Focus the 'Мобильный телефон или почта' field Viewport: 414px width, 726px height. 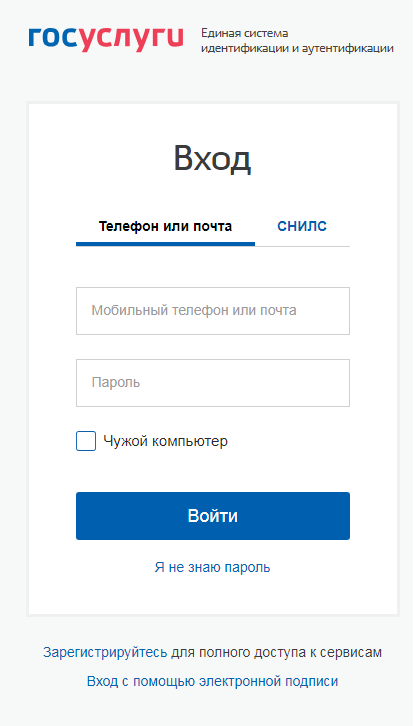pos(213,311)
